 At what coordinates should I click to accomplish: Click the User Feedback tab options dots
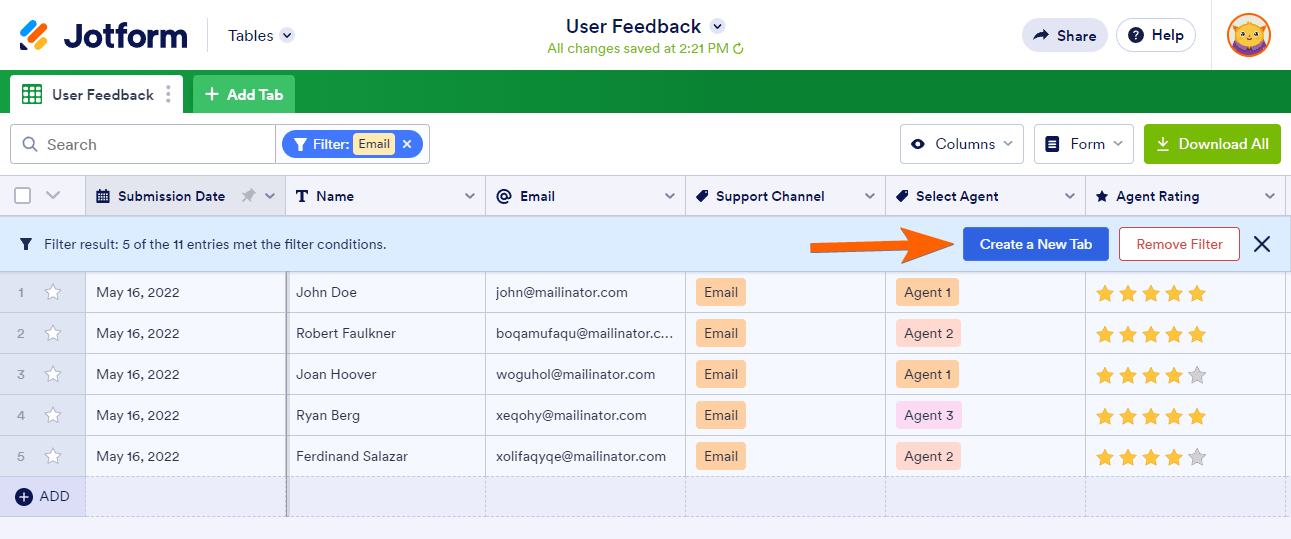tap(168, 95)
